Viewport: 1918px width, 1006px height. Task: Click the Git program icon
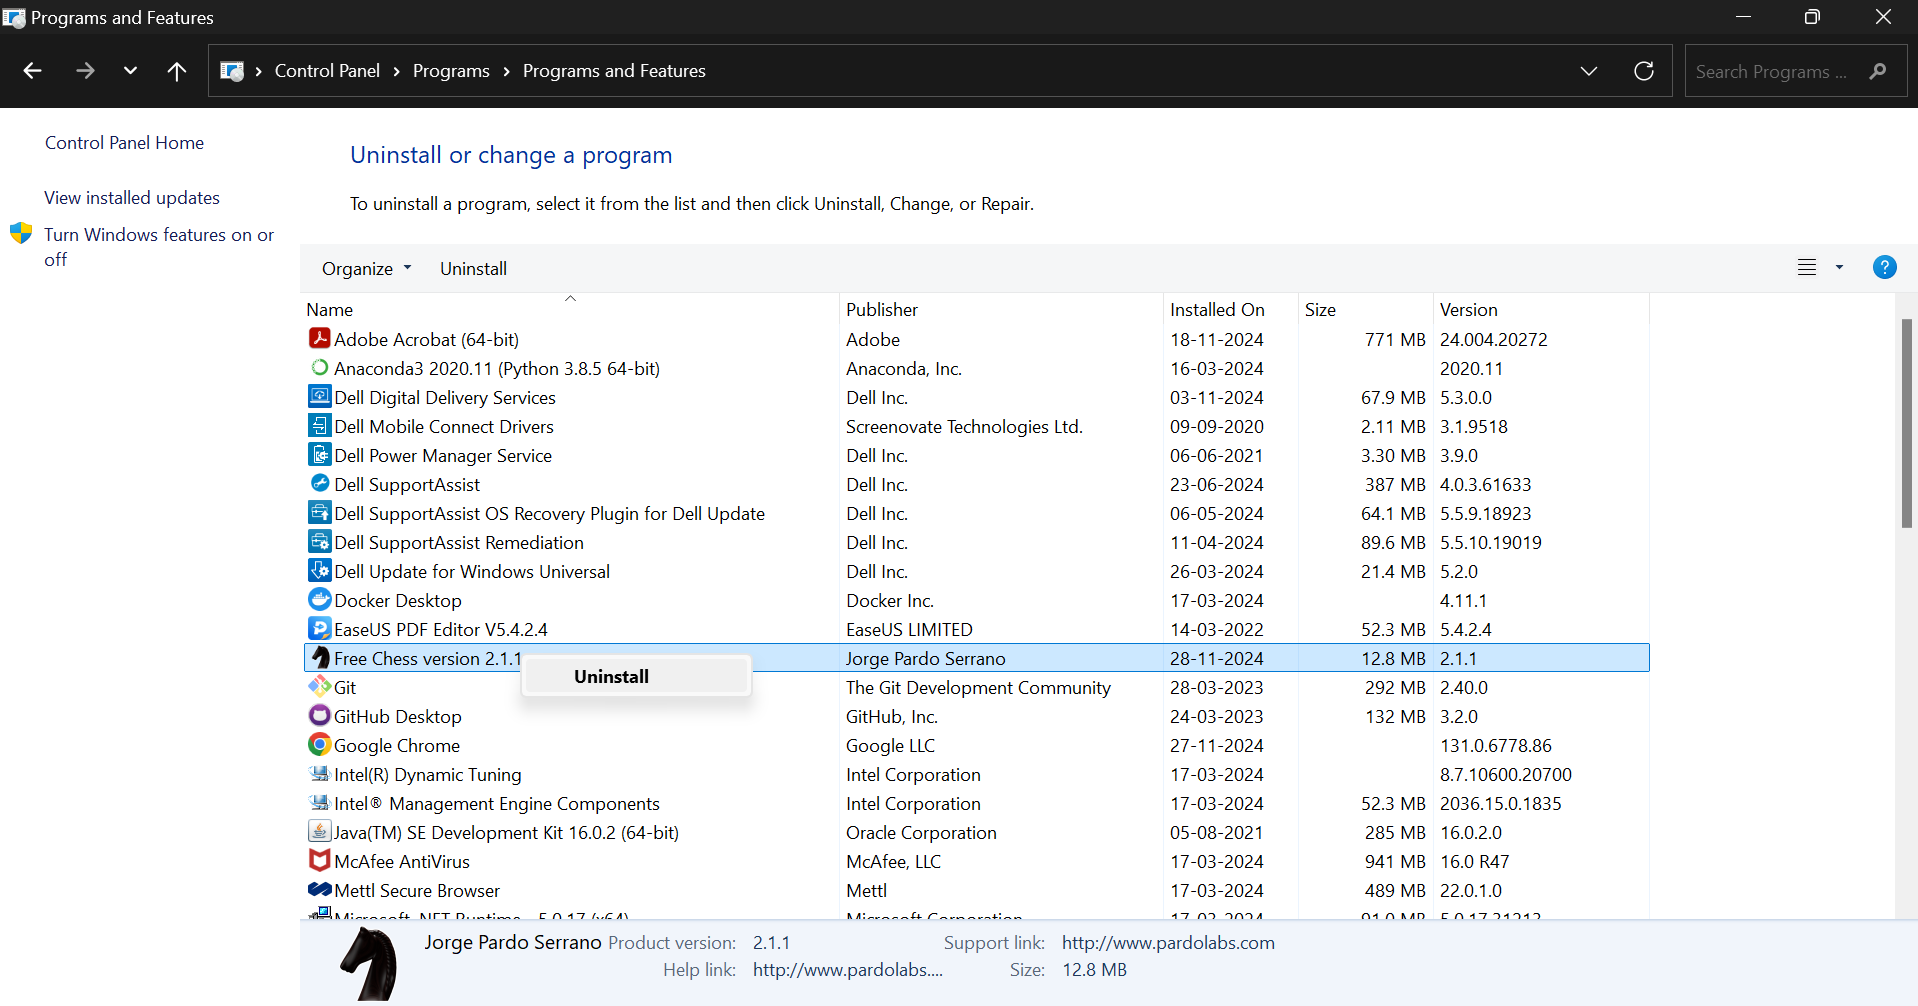[x=319, y=687]
